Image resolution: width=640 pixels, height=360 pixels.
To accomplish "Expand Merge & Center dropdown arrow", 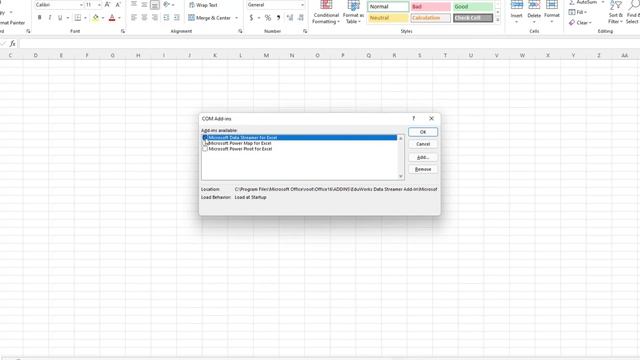I will coord(236,18).
